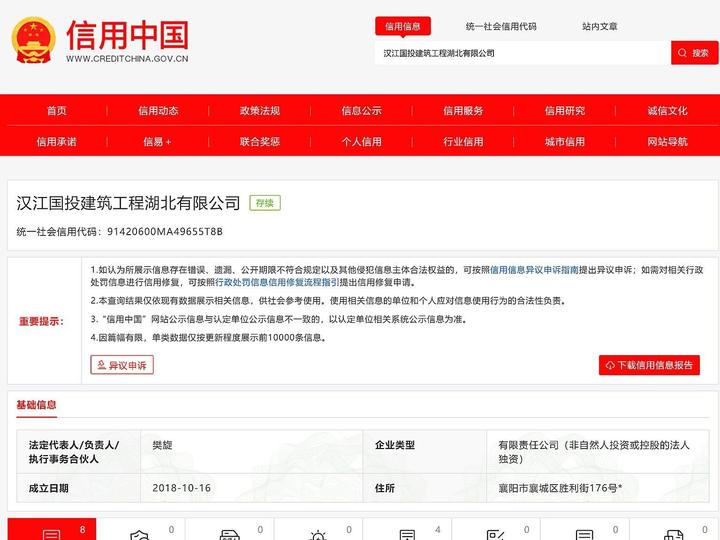The height and width of the screenshot is (540, 720).
Task: Open 信易+ in the navigation bar
Action: point(158,142)
